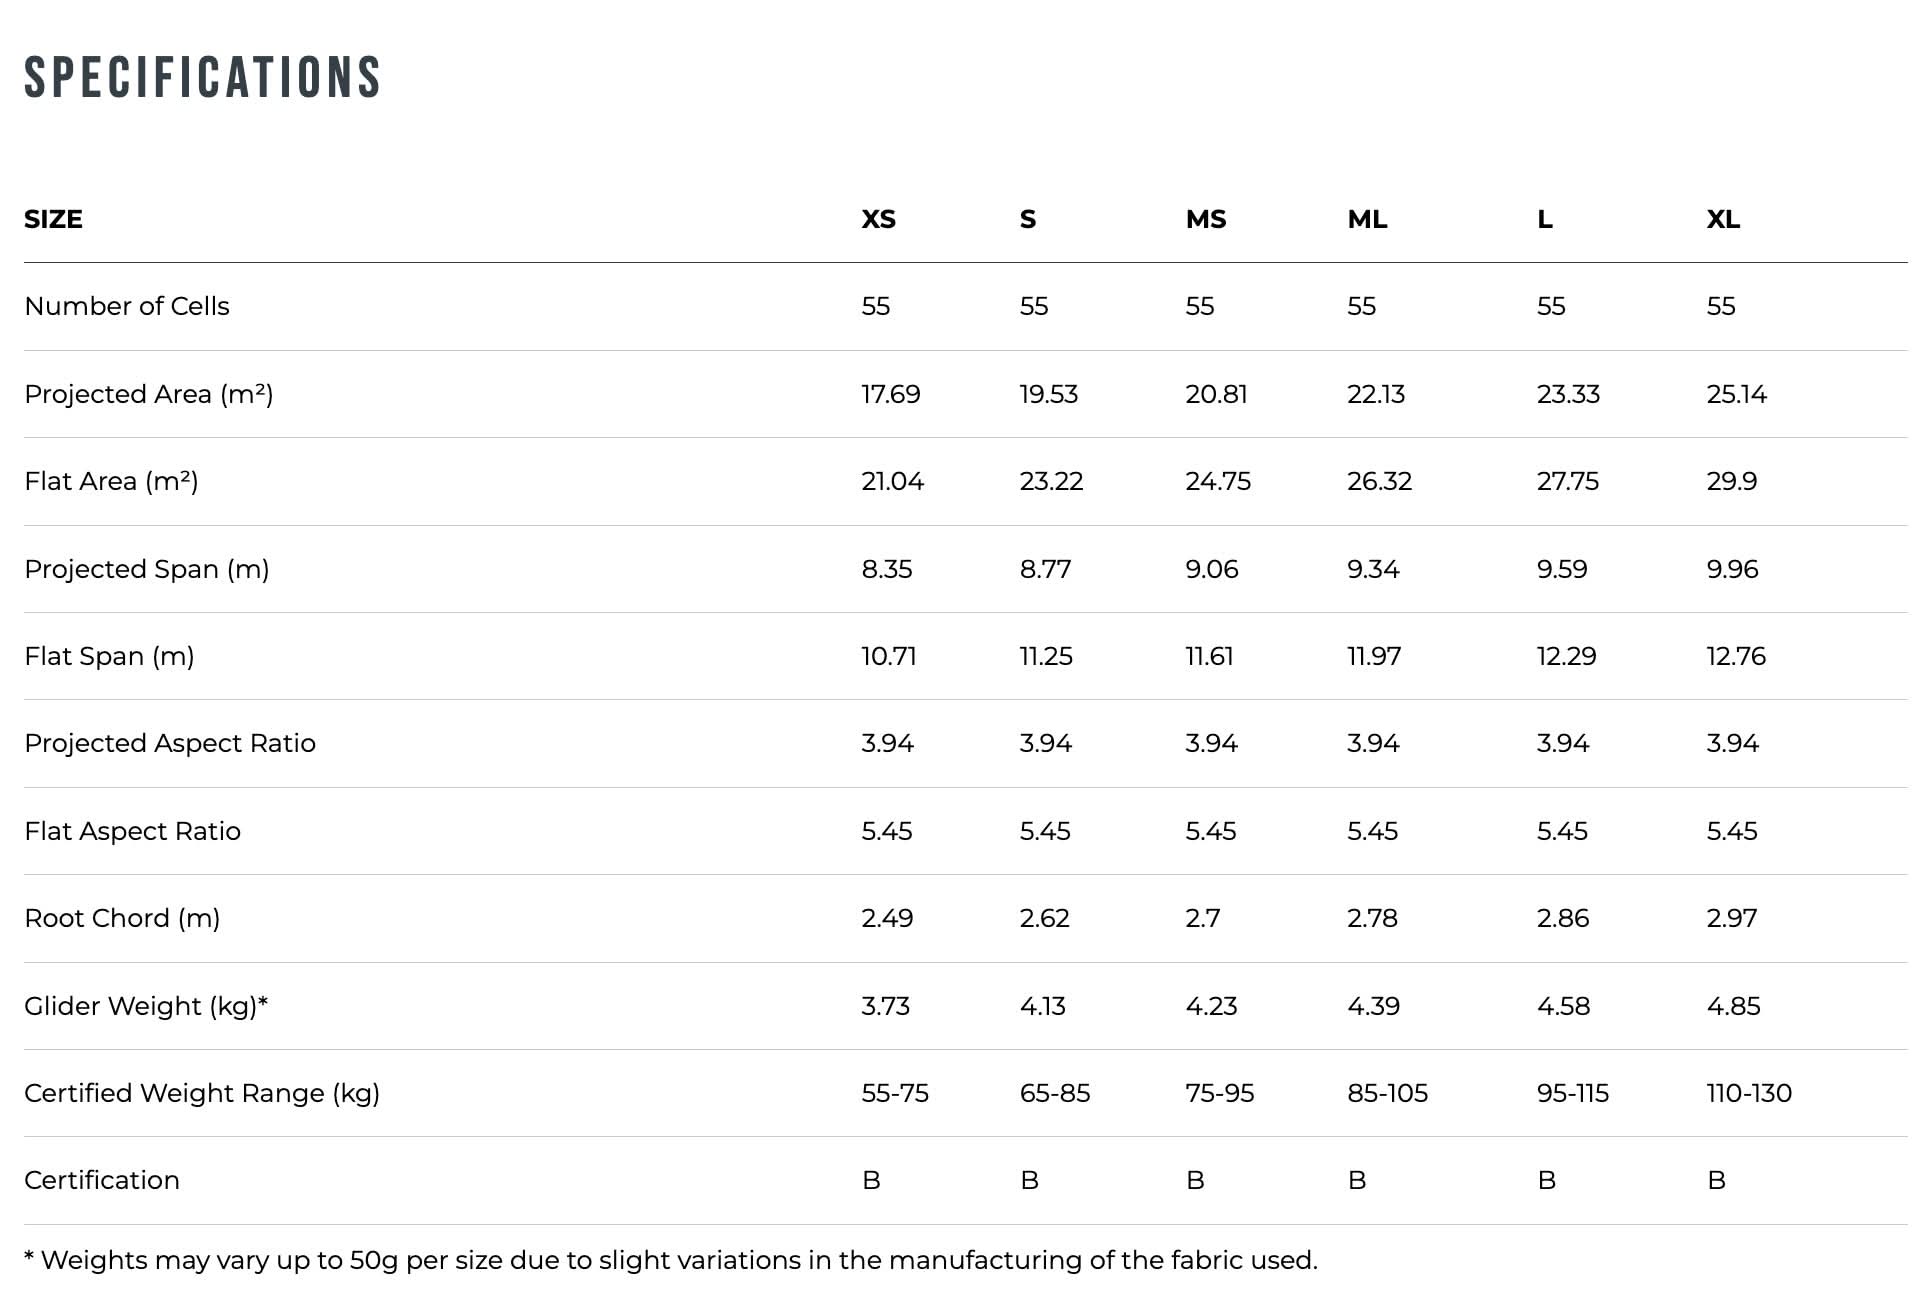The image size is (1930, 1308).
Task: Click the 4.58 glider weight value
Action: point(1563,1006)
